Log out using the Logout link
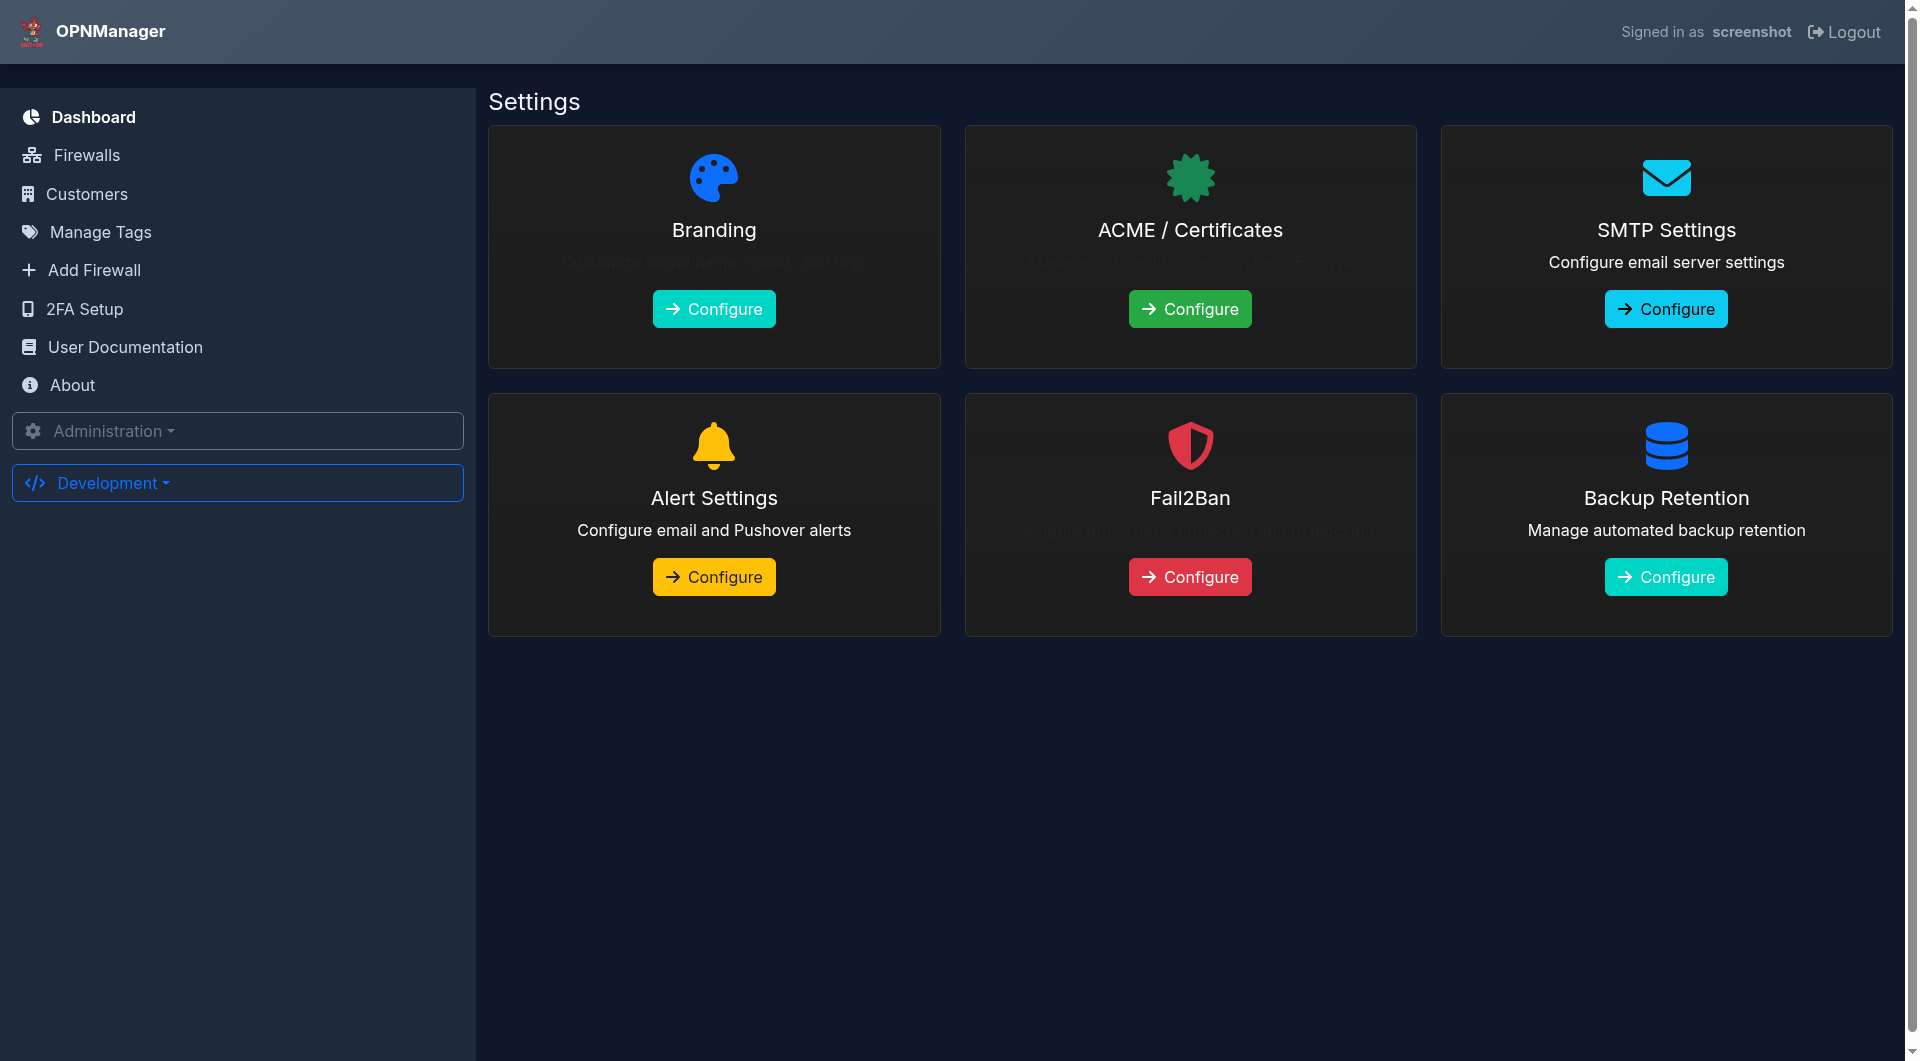The height and width of the screenshot is (1061, 1920). pos(1844,32)
